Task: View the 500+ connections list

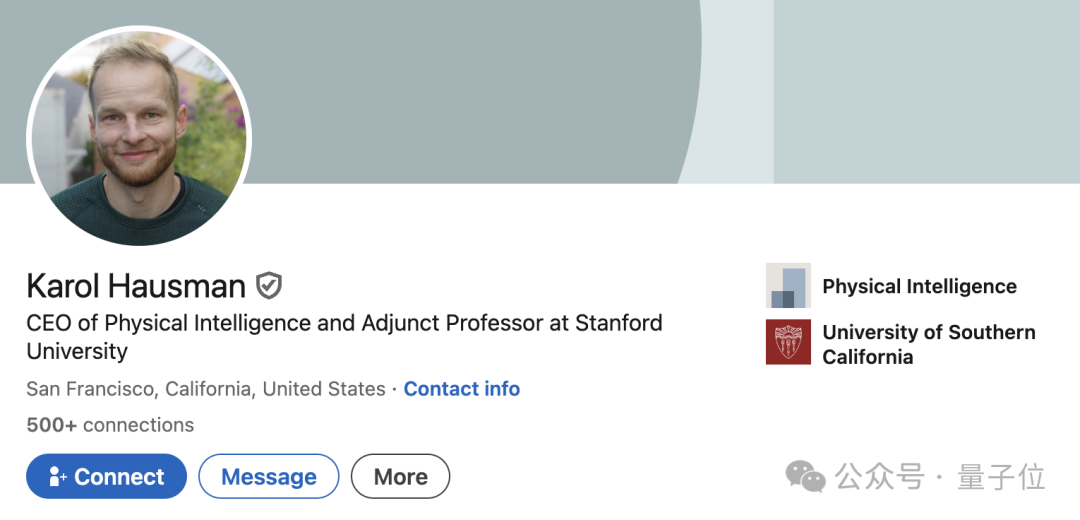Action: click(110, 425)
